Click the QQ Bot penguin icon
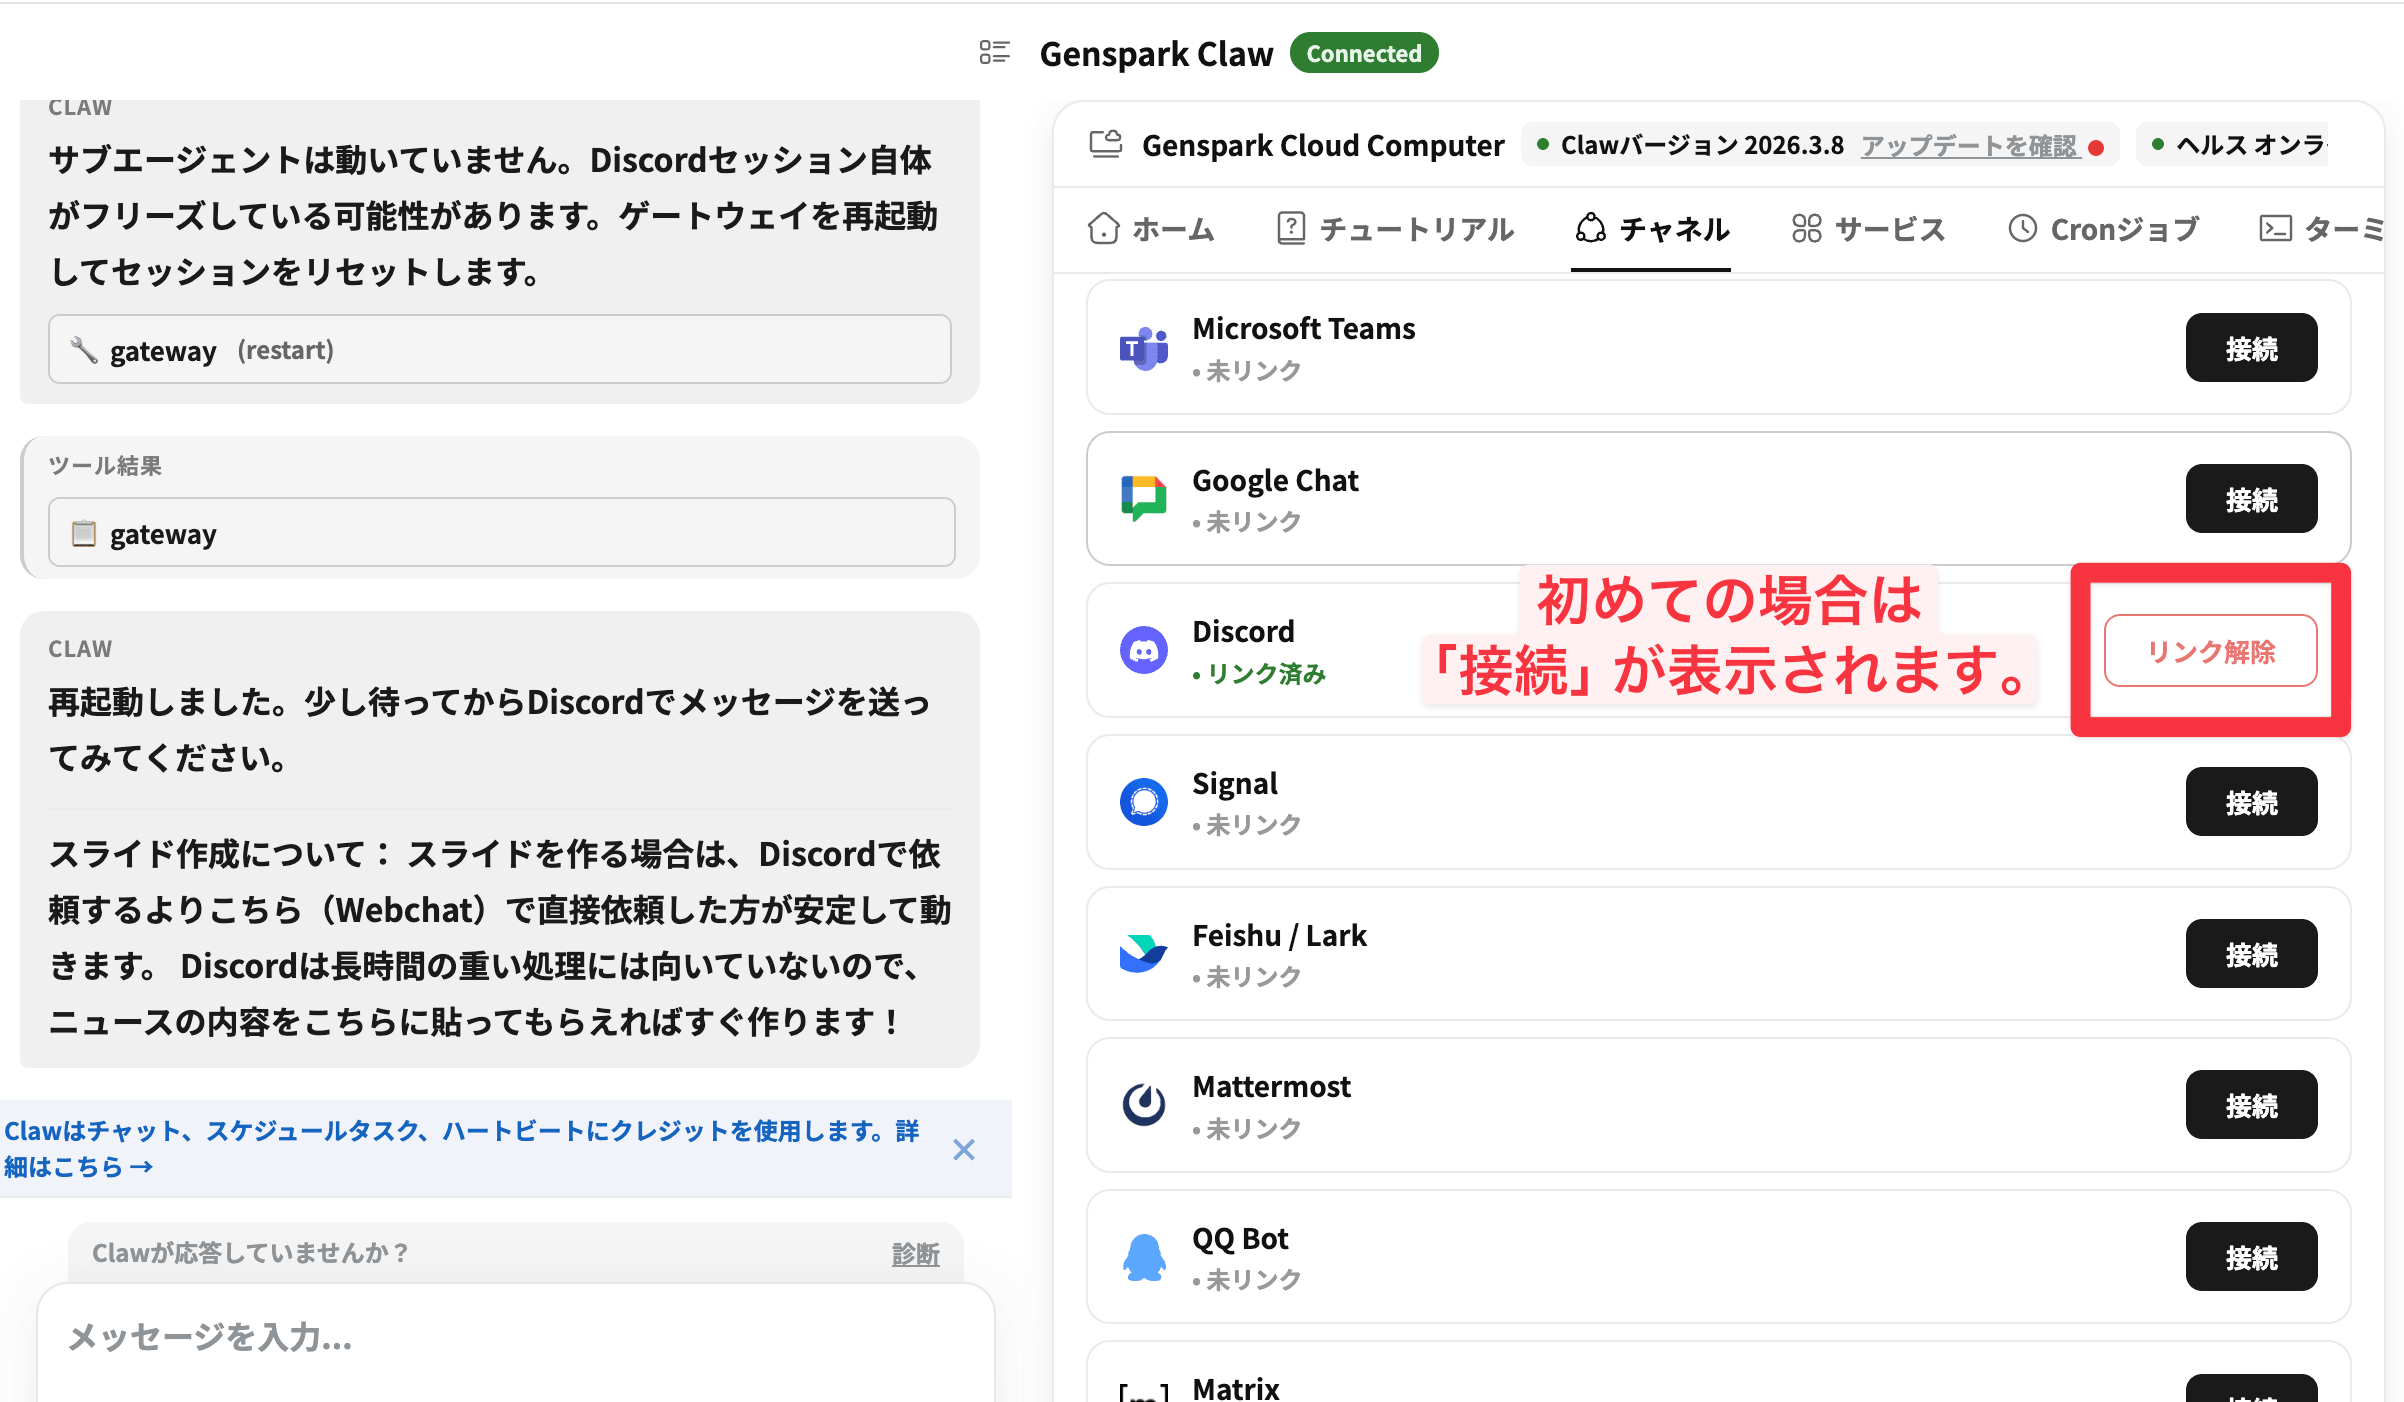This screenshot has width=2404, height=1402. pyautogui.click(x=1143, y=1257)
